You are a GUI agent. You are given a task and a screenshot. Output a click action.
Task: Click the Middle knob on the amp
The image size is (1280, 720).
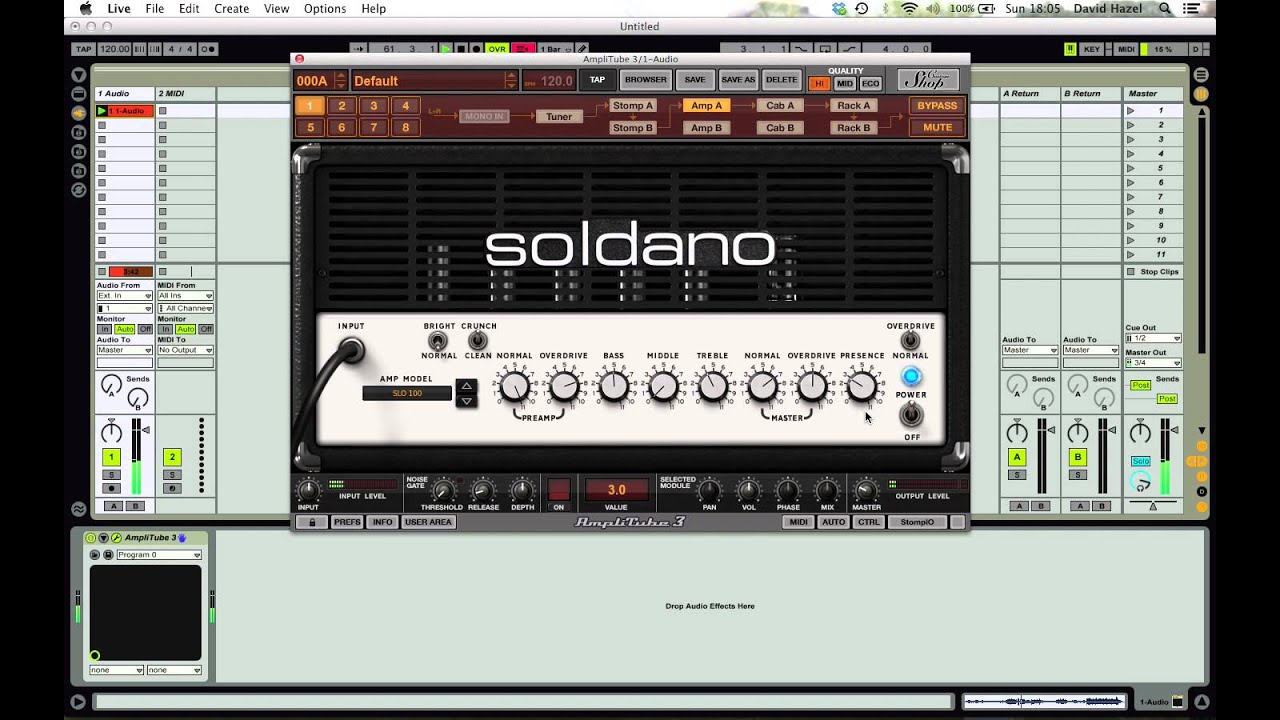coord(663,386)
